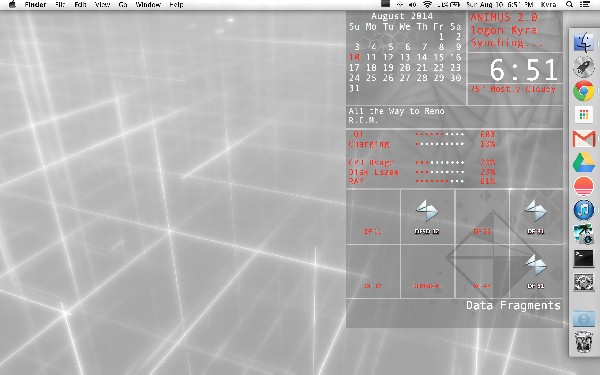Screen dimensions: 600x375
Task: Open the Trash in the dock
Action: (x=584, y=342)
